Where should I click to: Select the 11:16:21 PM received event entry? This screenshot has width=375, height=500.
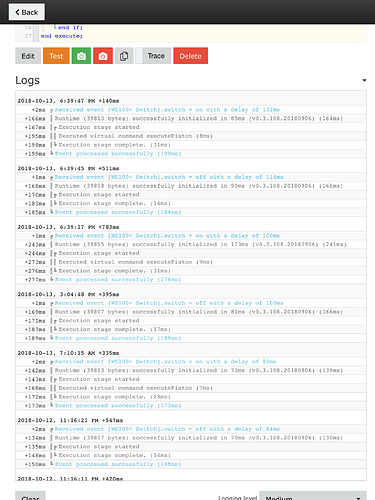(167, 429)
